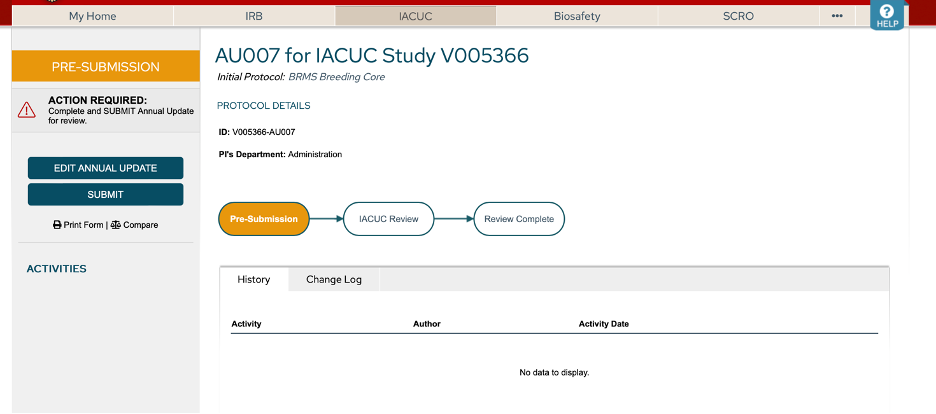
Task: Select the IACUC navigation tab
Action: click(x=415, y=16)
